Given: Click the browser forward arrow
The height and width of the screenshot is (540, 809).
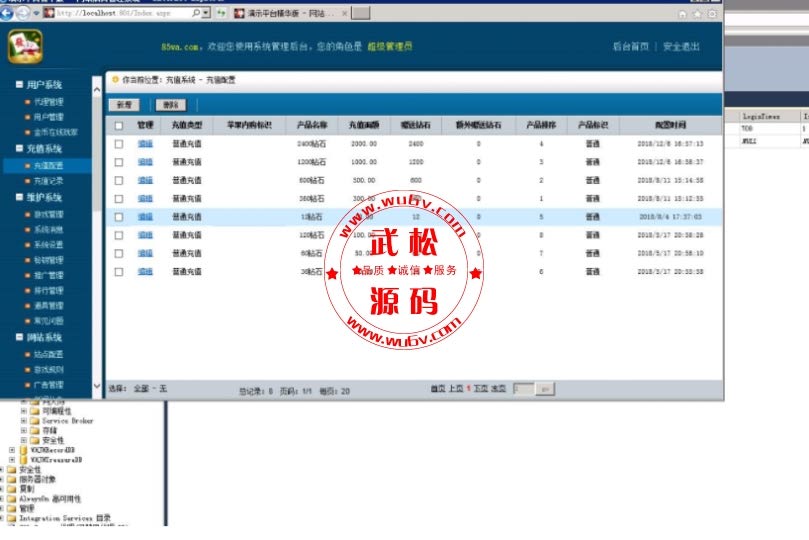Looking at the screenshot, I should coord(23,13).
